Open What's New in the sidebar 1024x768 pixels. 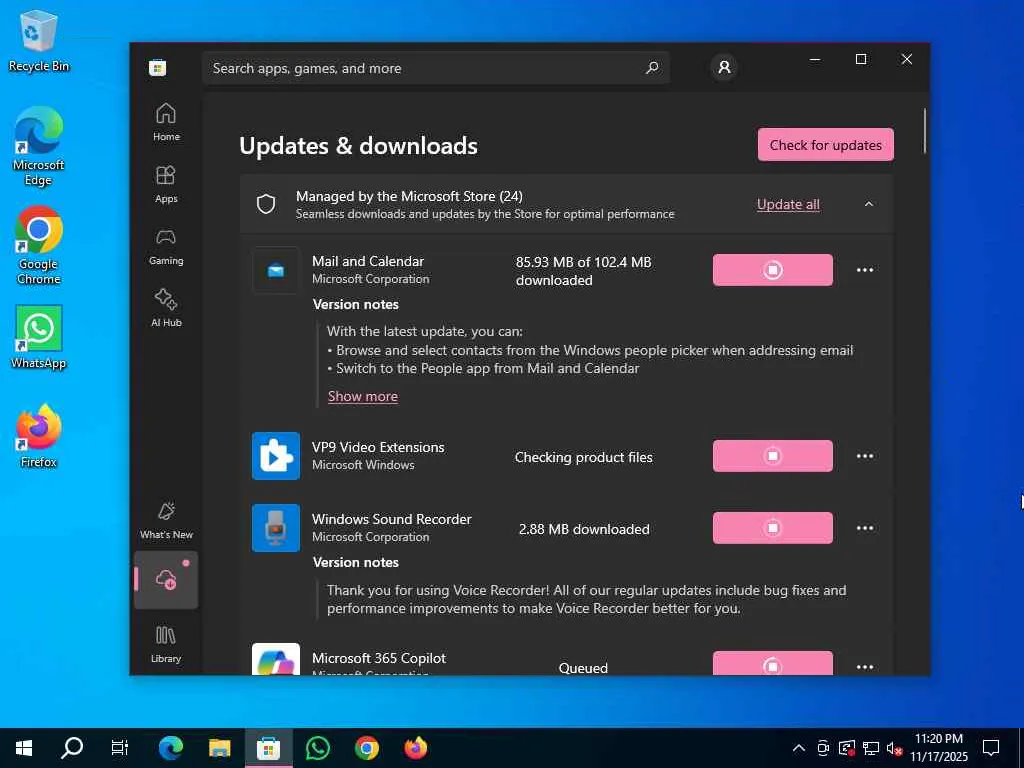pos(166,520)
